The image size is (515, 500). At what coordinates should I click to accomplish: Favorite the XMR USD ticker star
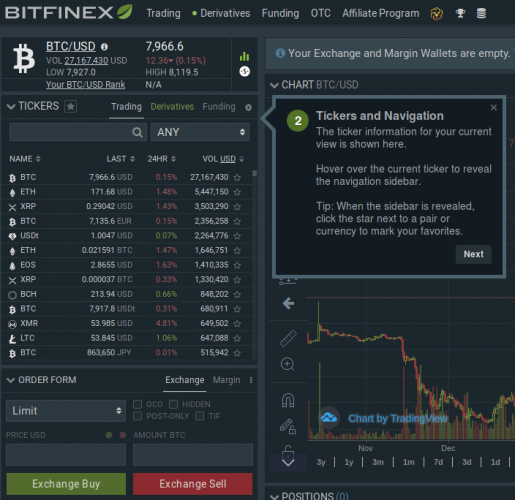pyautogui.click(x=237, y=323)
